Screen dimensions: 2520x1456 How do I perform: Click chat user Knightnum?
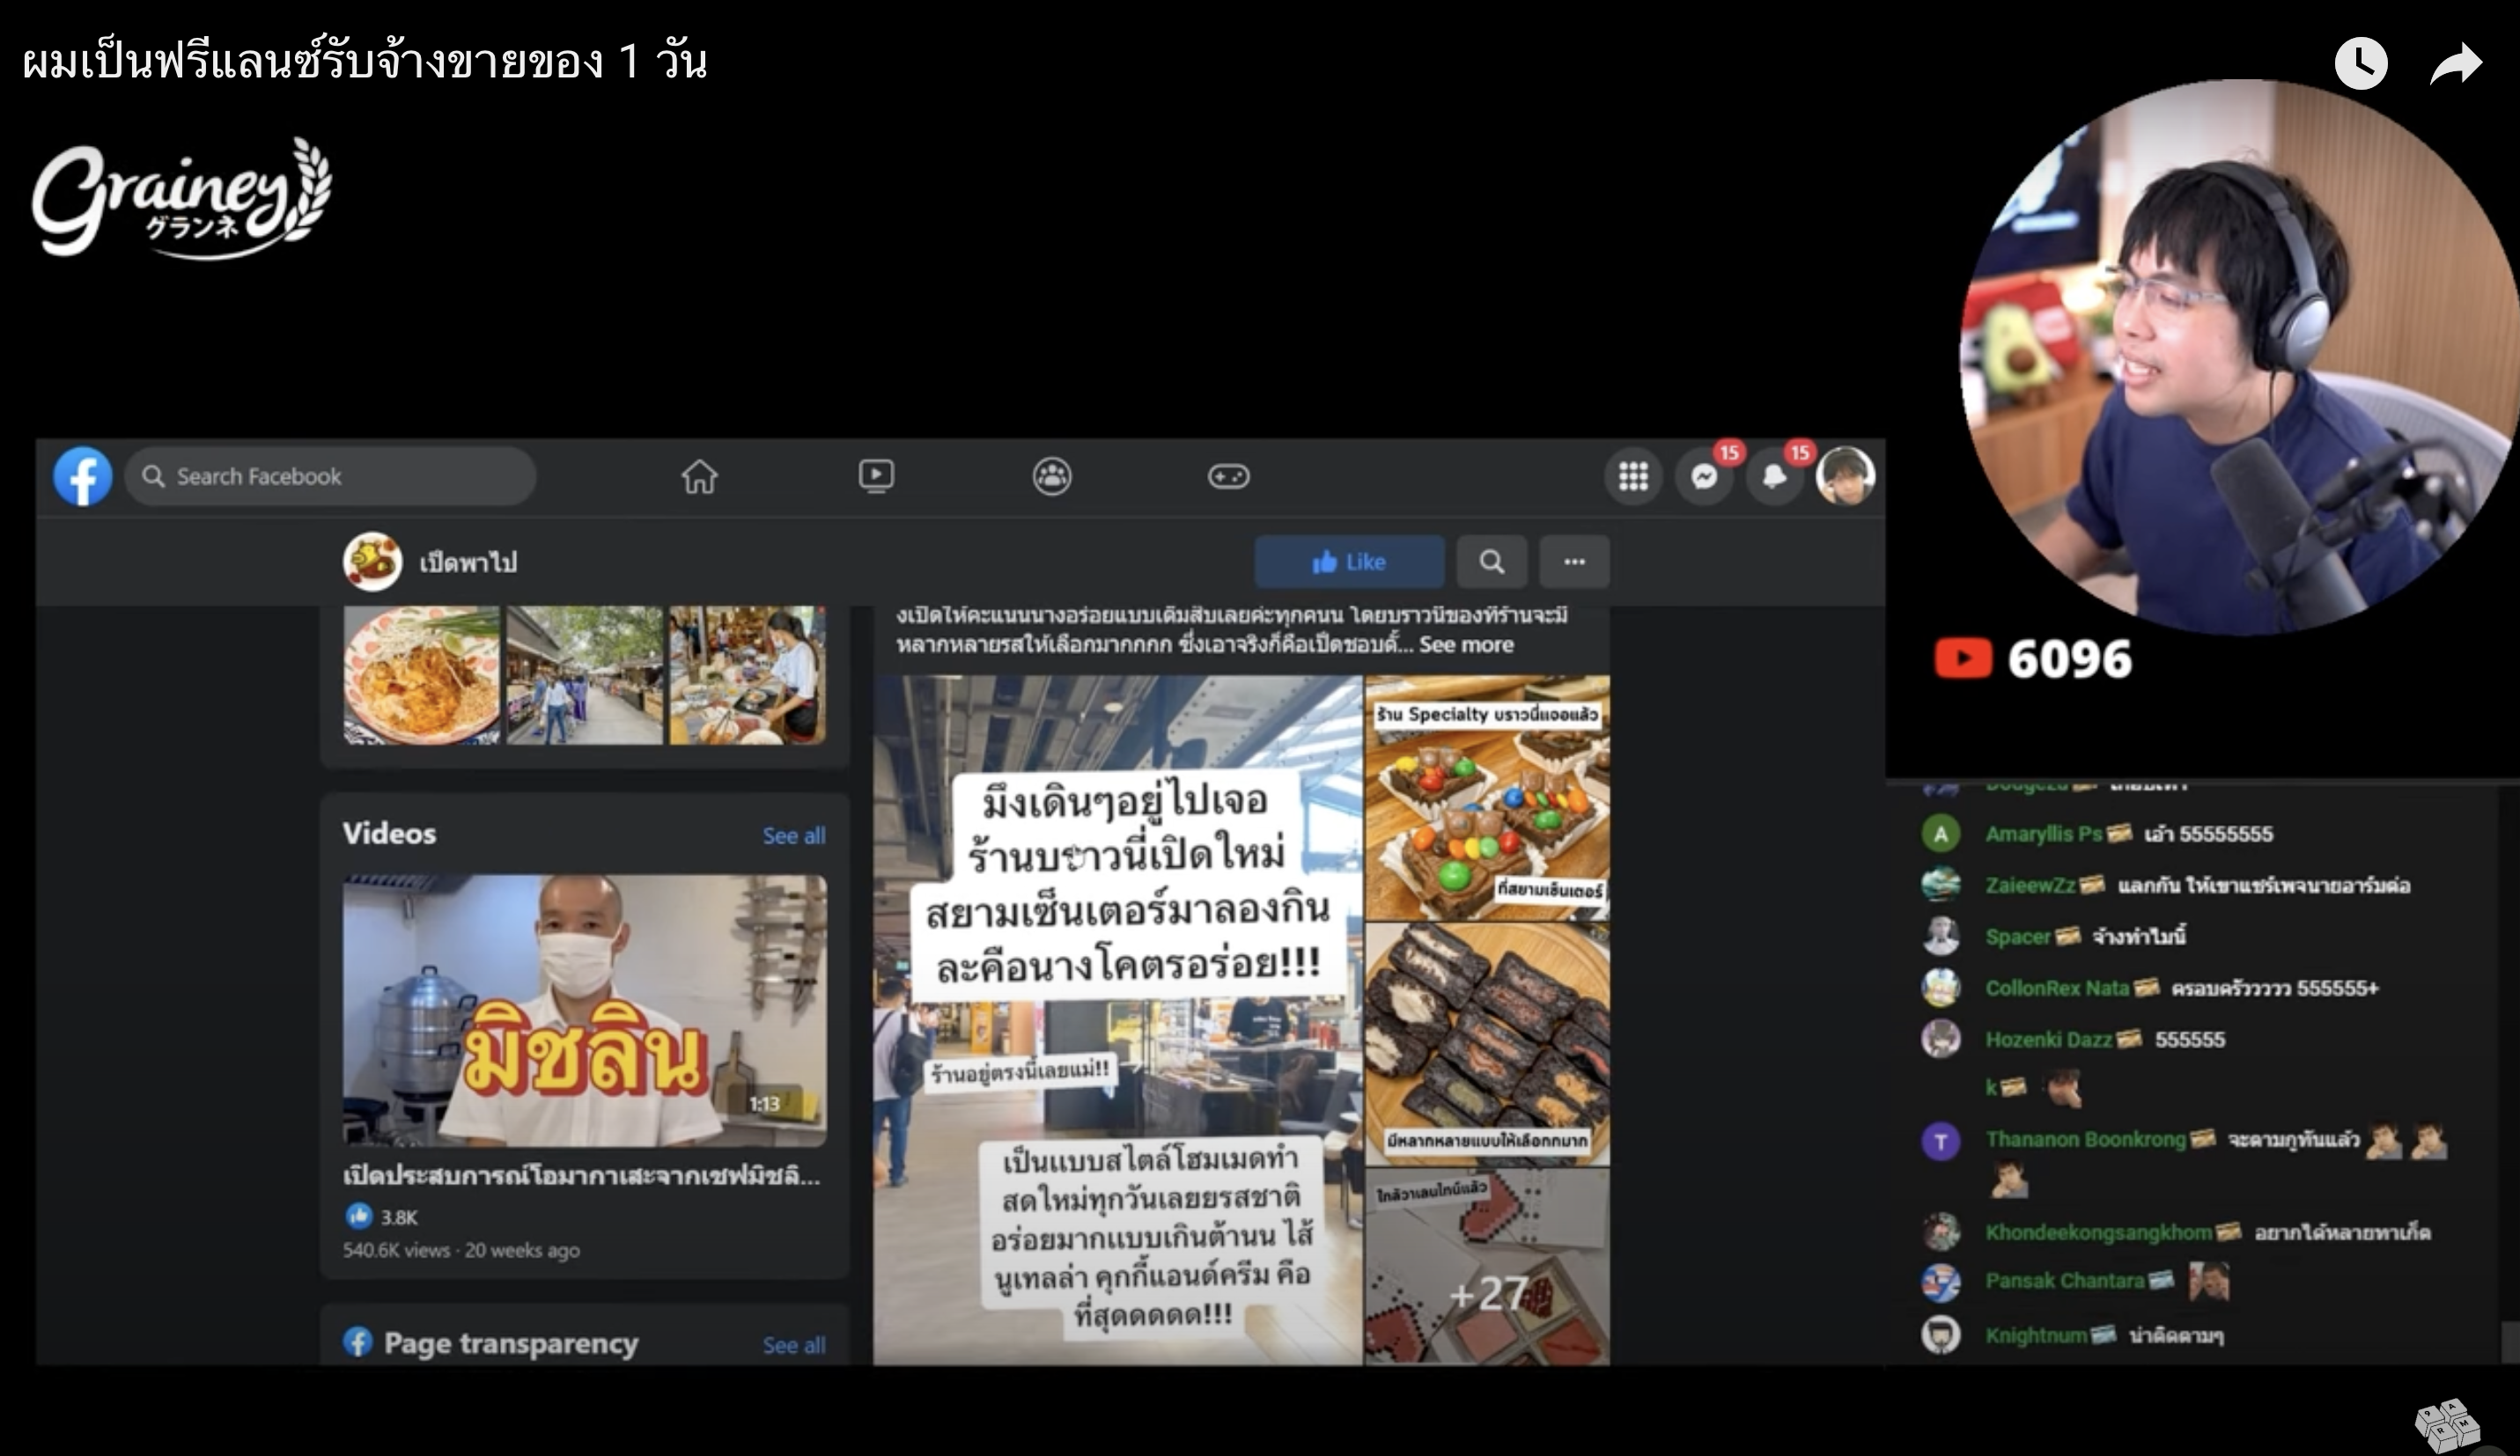[2036, 1335]
